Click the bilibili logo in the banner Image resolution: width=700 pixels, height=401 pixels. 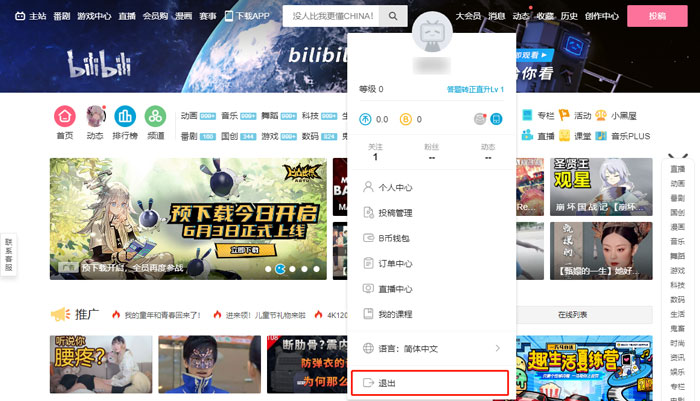tap(99, 63)
